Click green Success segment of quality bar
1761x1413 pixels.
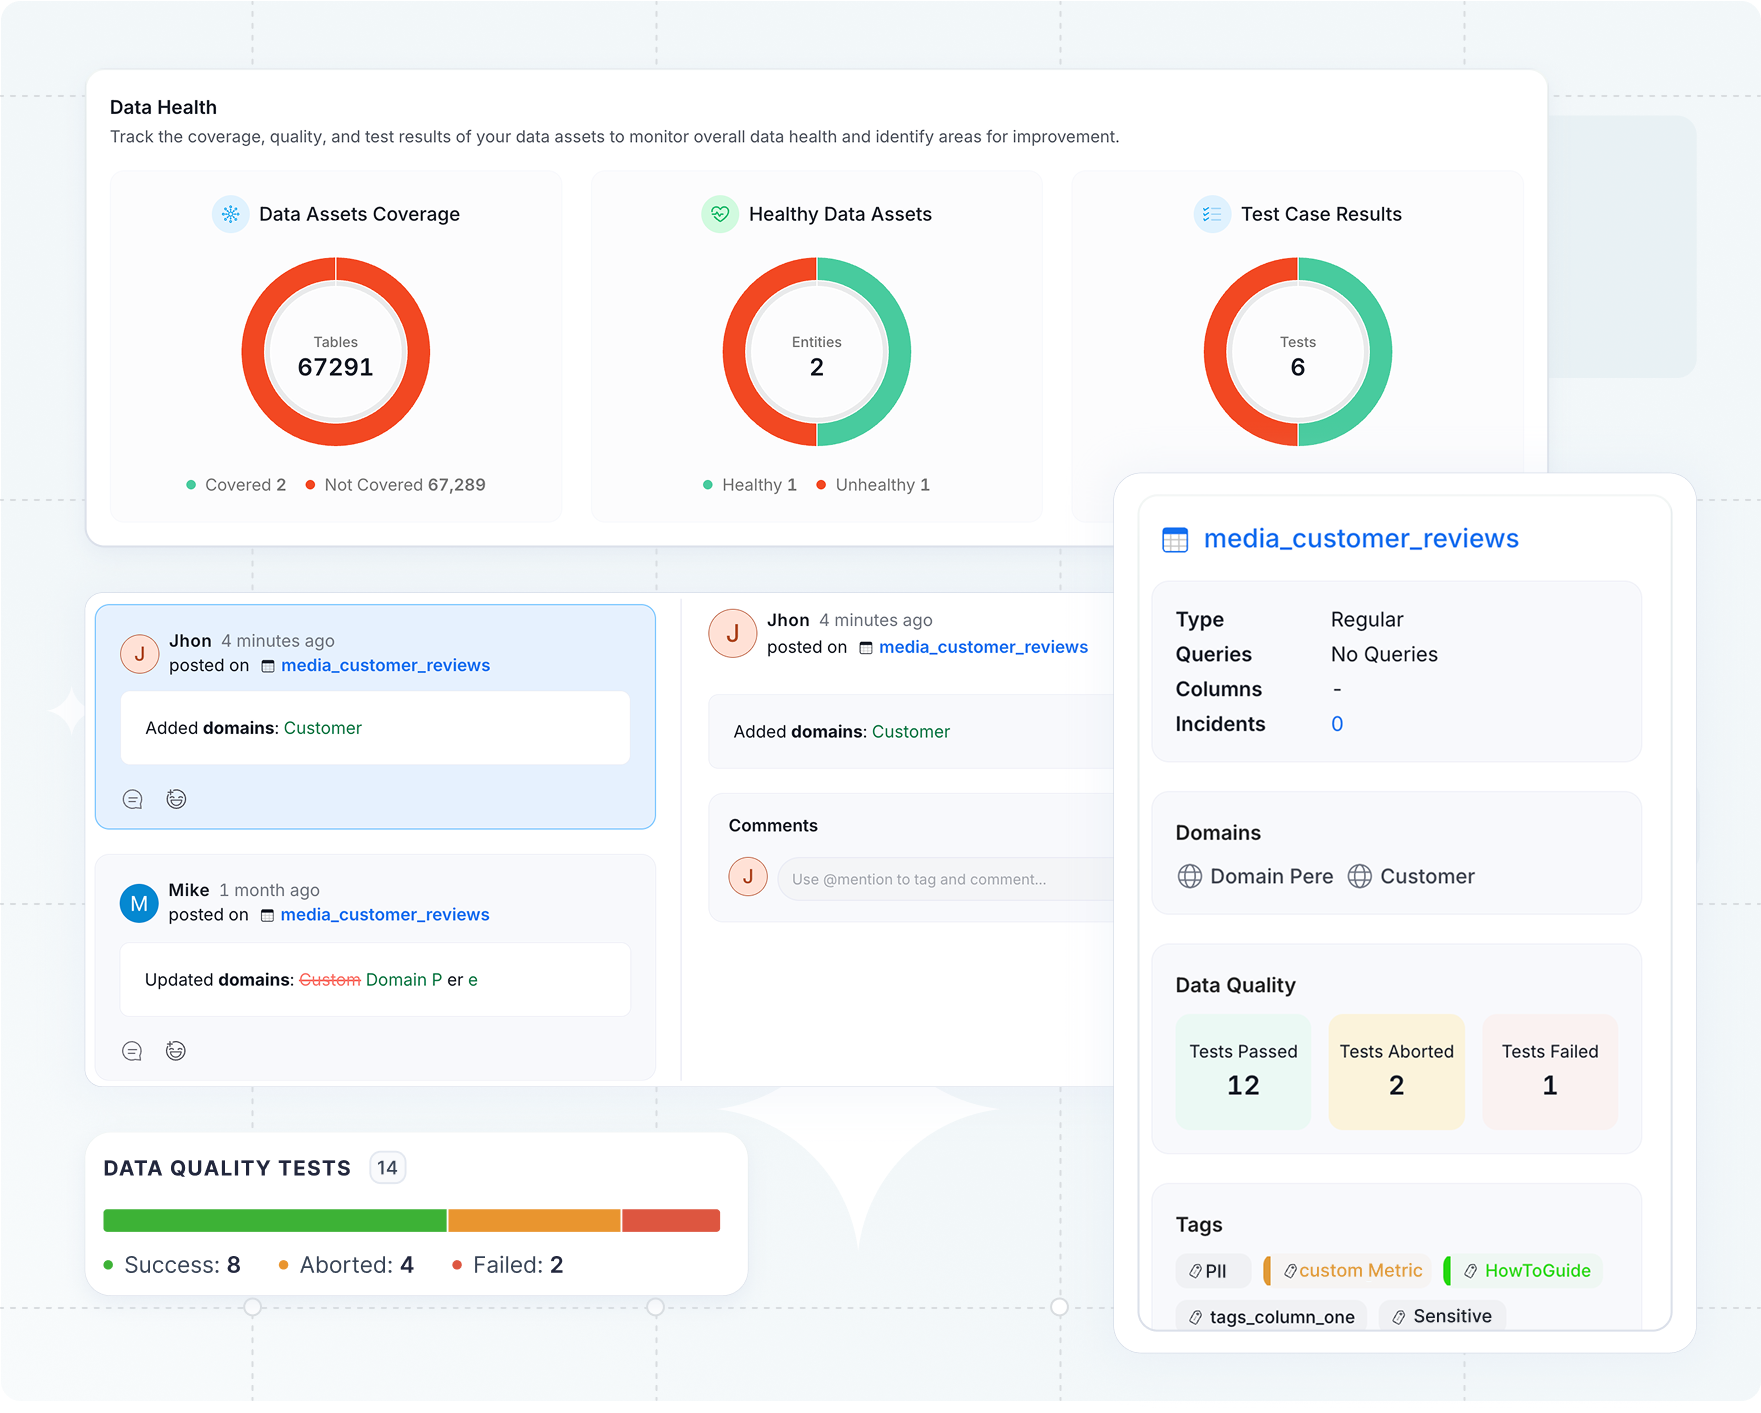click(275, 1221)
